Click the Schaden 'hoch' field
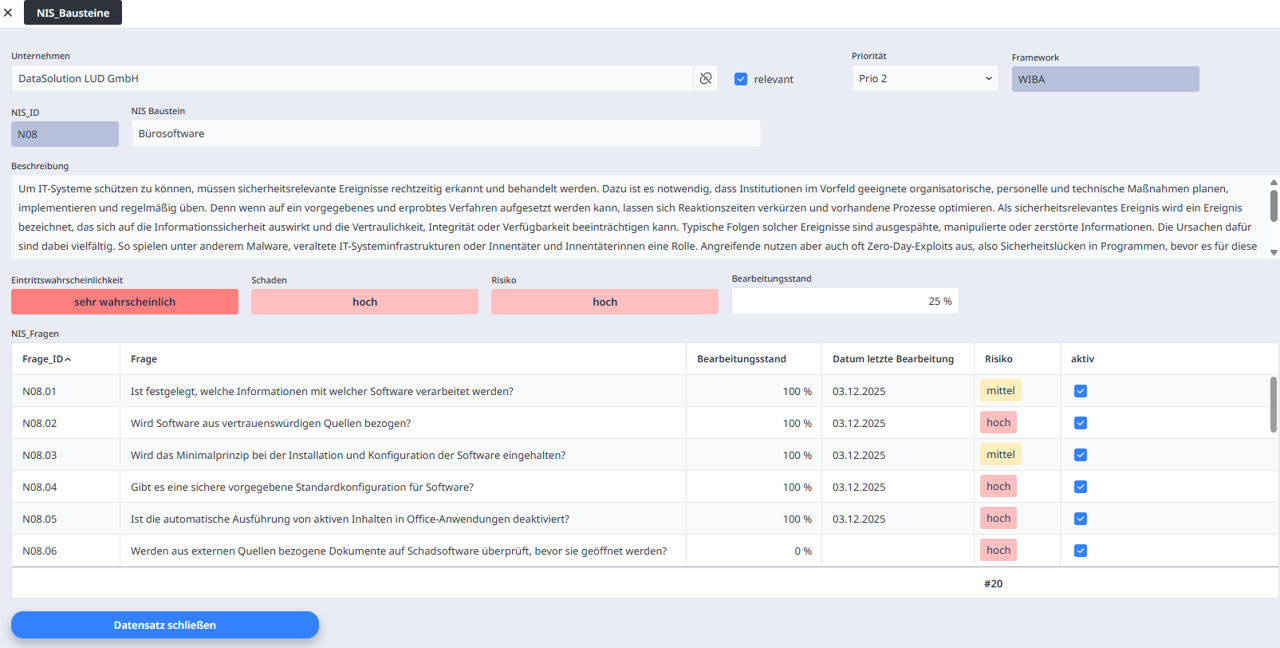 (x=365, y=302)
